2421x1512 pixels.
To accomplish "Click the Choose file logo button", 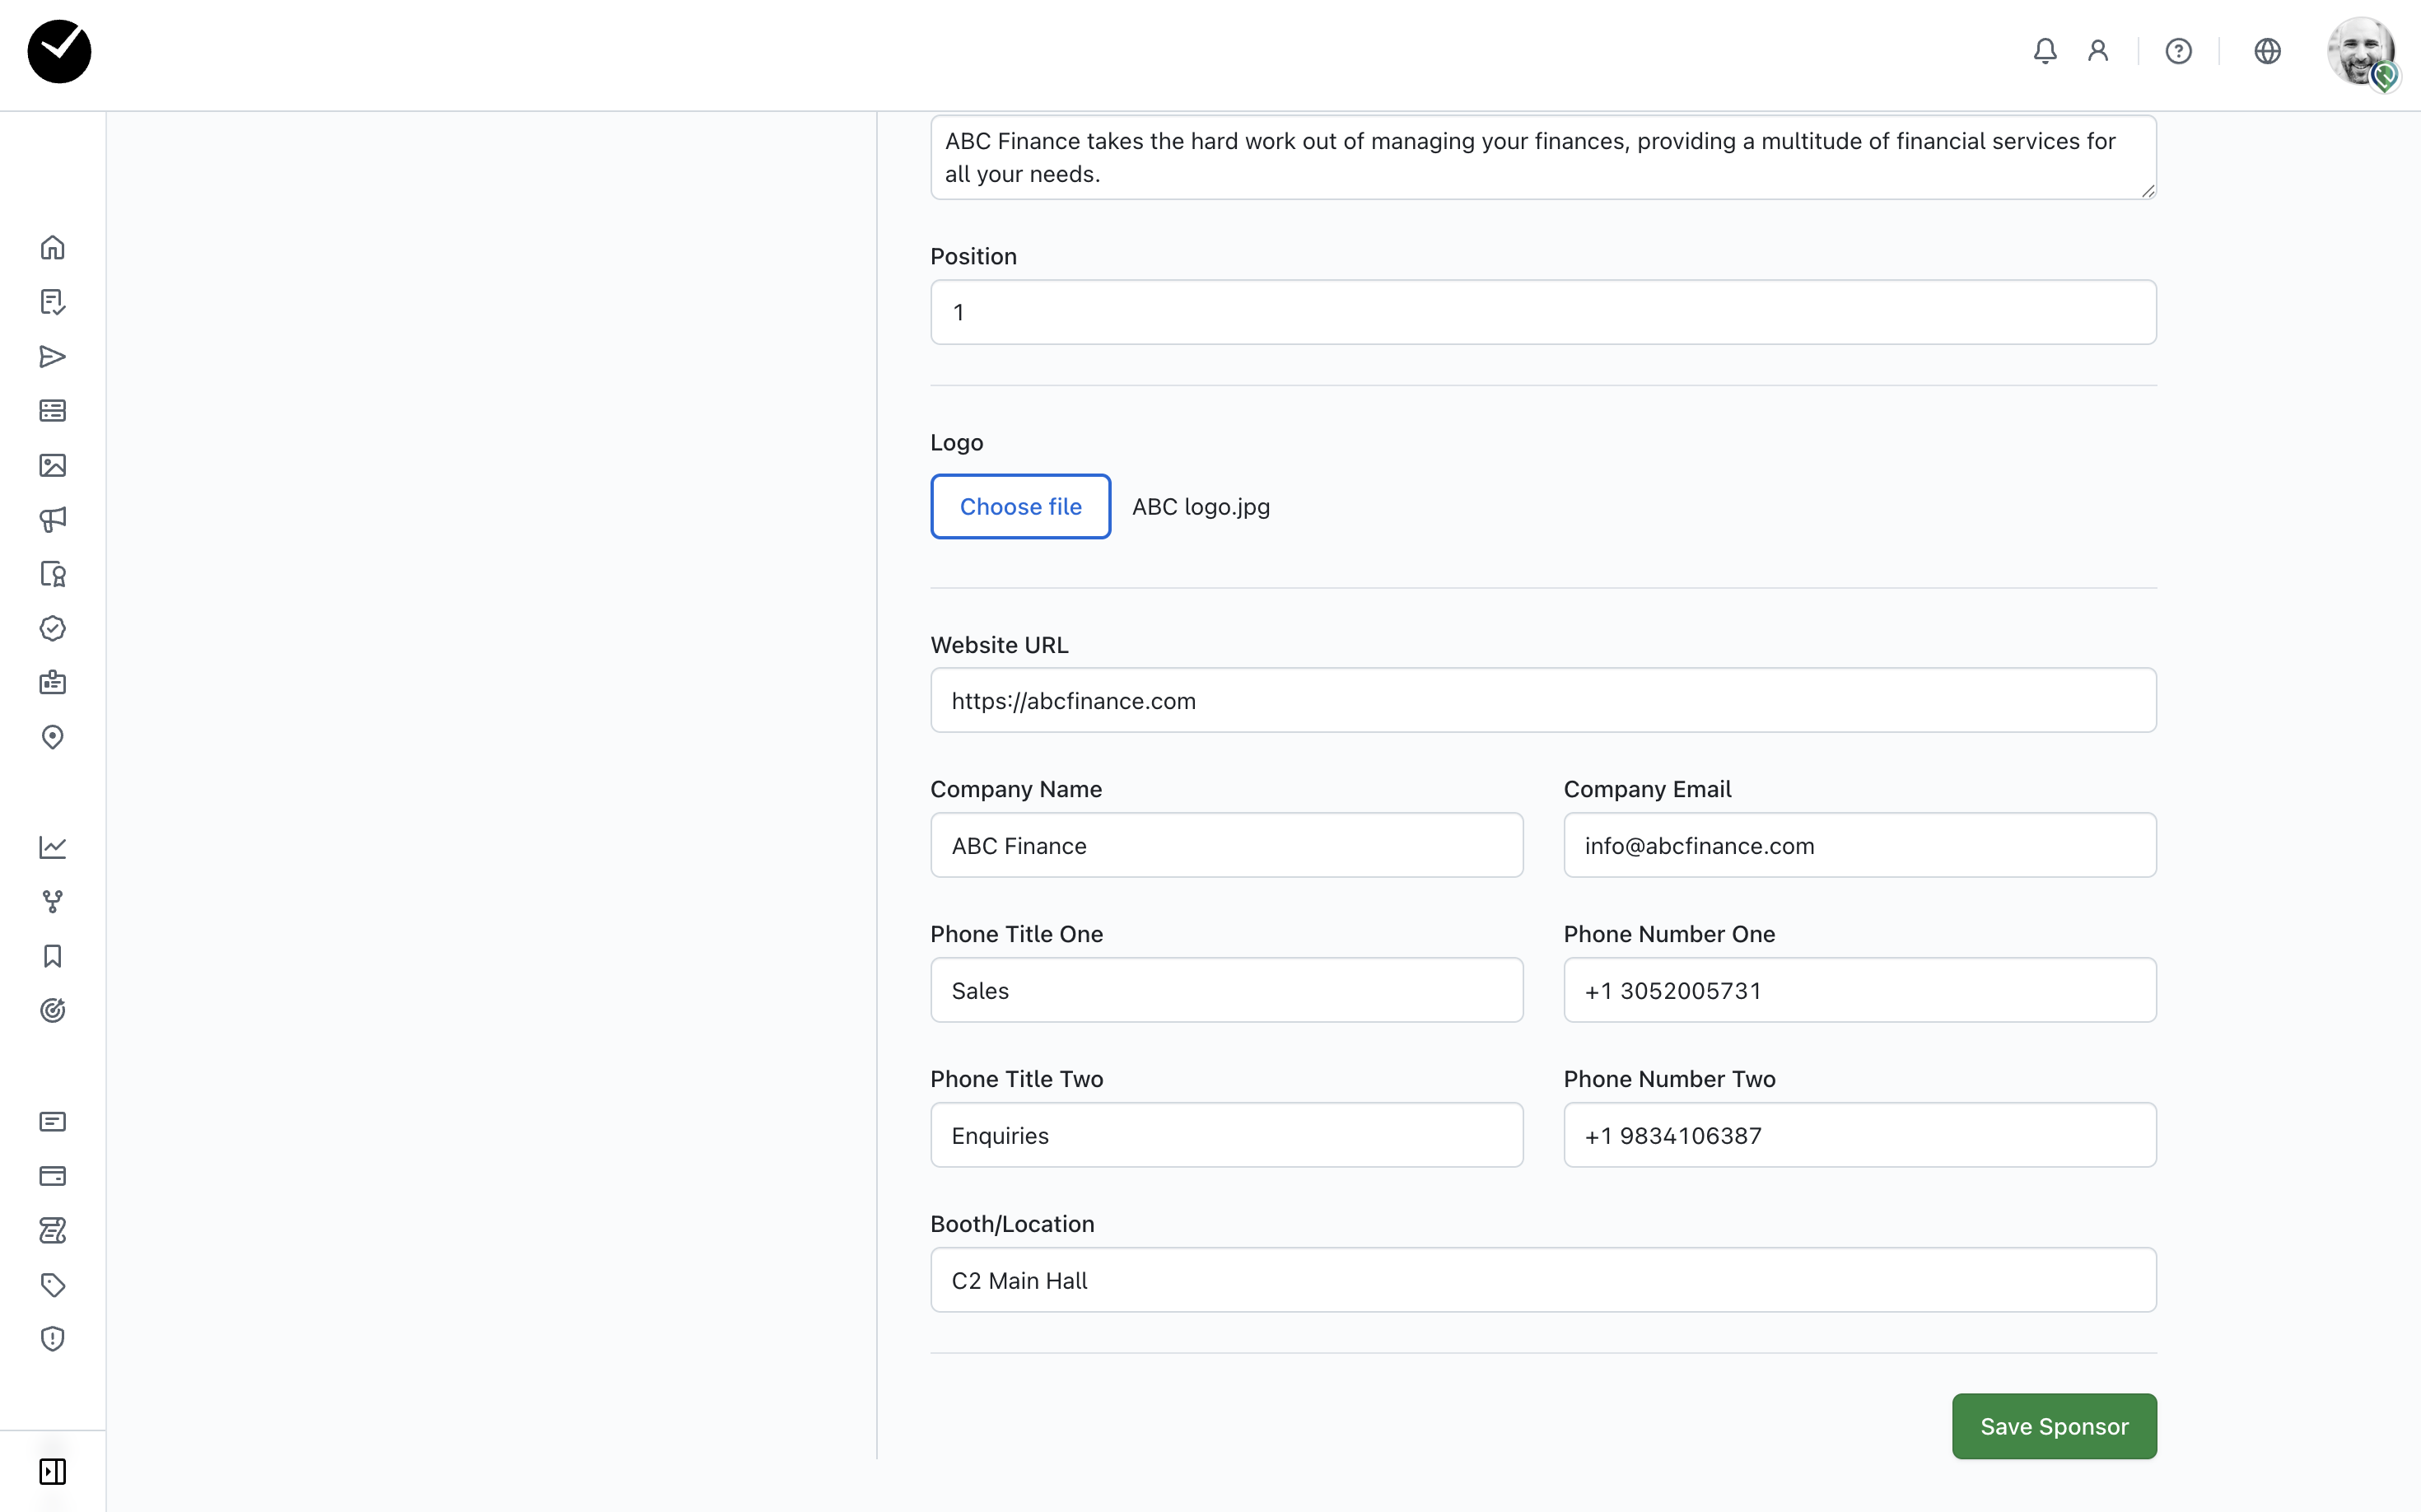I will coord(1020,507).
